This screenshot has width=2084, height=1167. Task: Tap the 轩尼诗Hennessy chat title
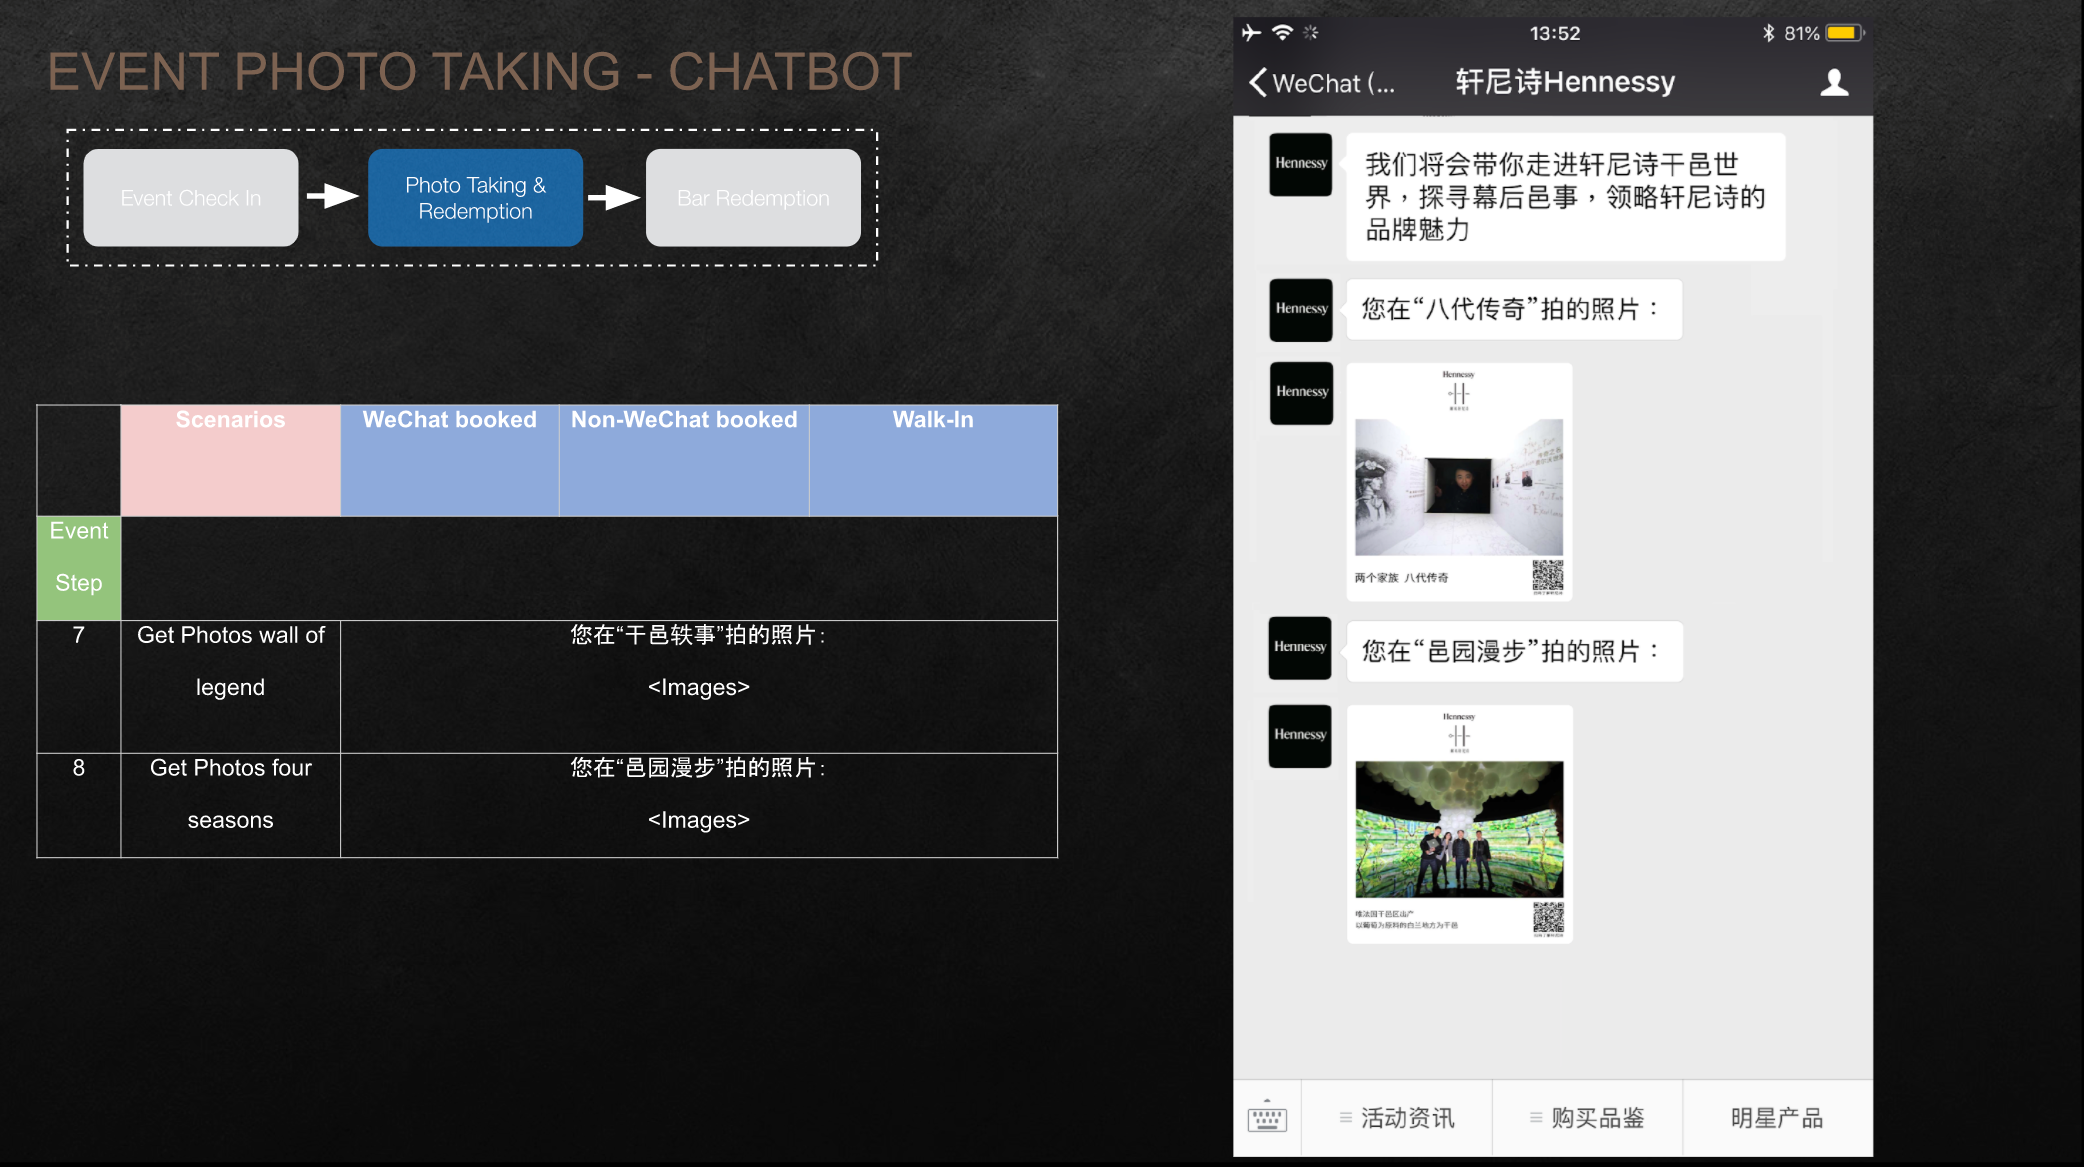pyautogui.click(x=1565, y=82)
